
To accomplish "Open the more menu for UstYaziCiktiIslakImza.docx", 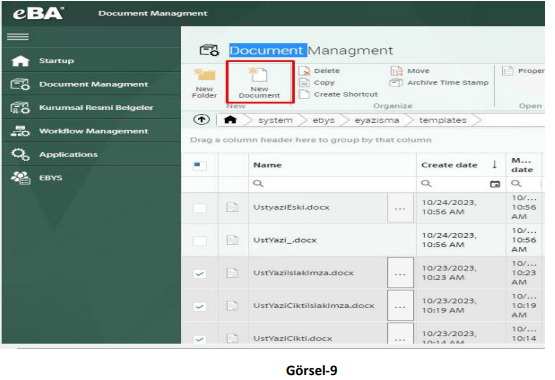I will (x=400, y=306).
